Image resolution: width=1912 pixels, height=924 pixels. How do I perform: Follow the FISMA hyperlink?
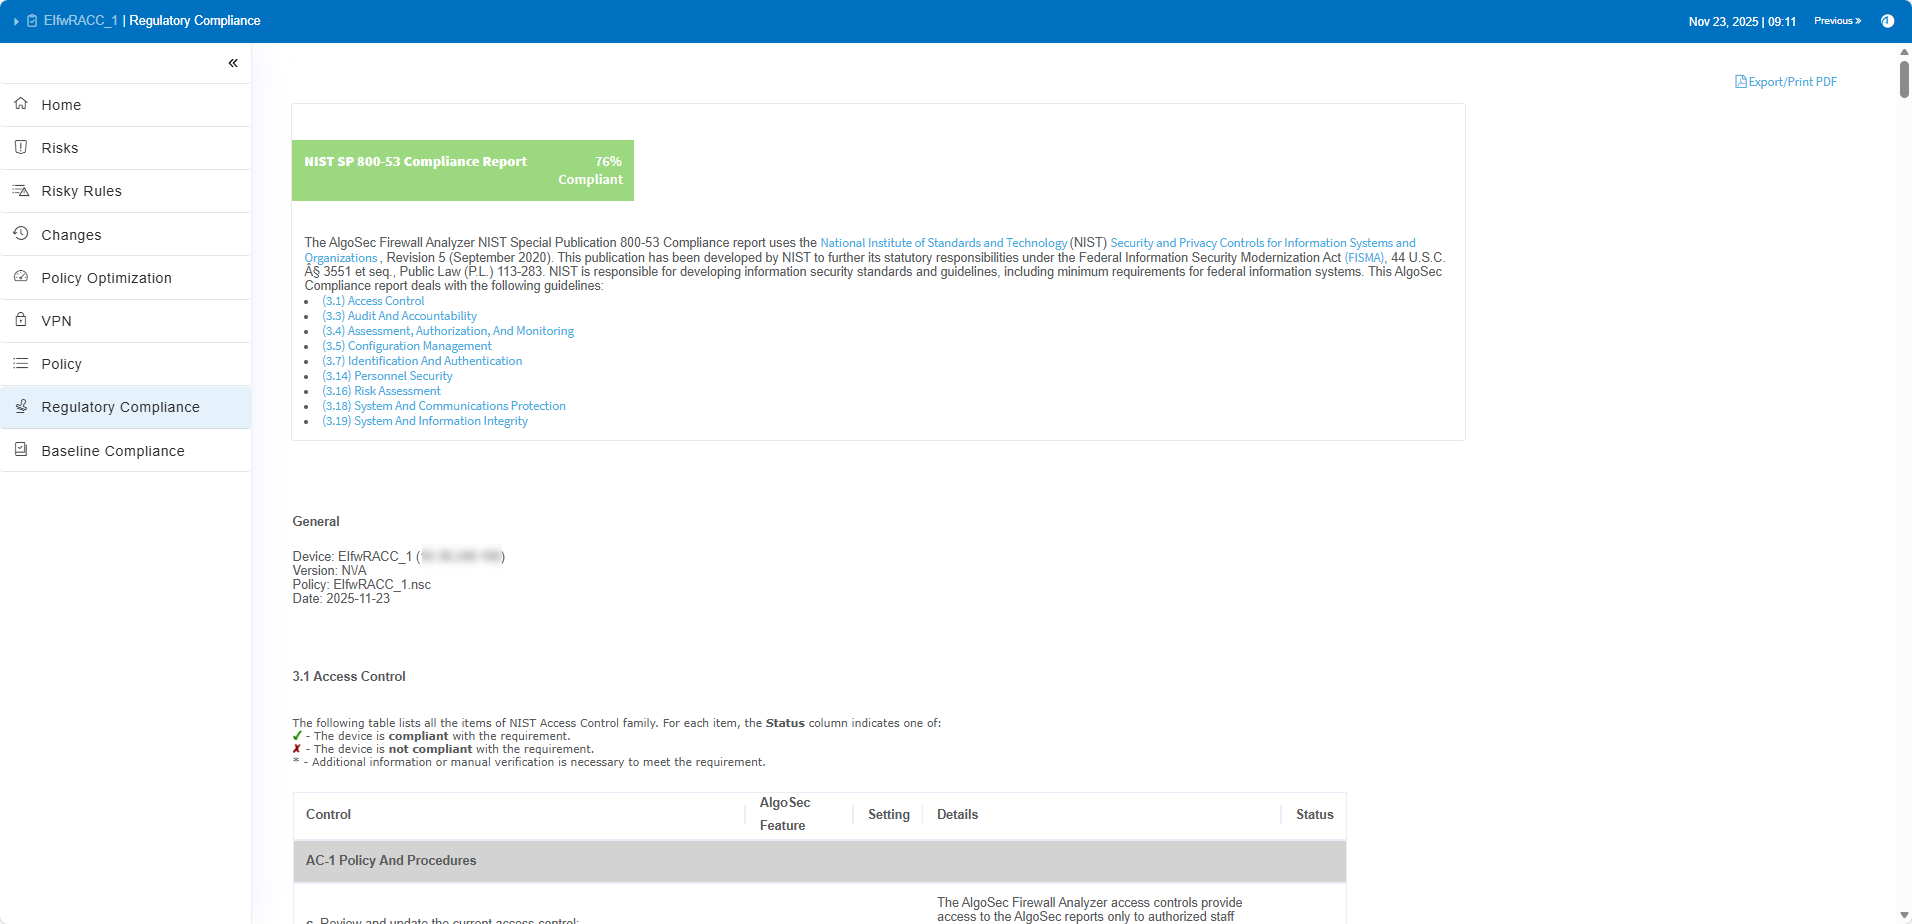click(x=1364, y=258)
